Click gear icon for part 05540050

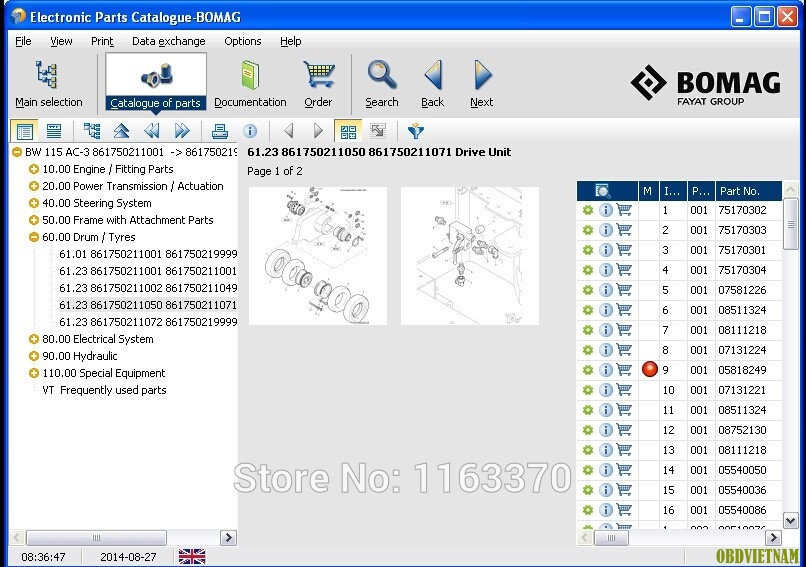[x=588, y=470]
